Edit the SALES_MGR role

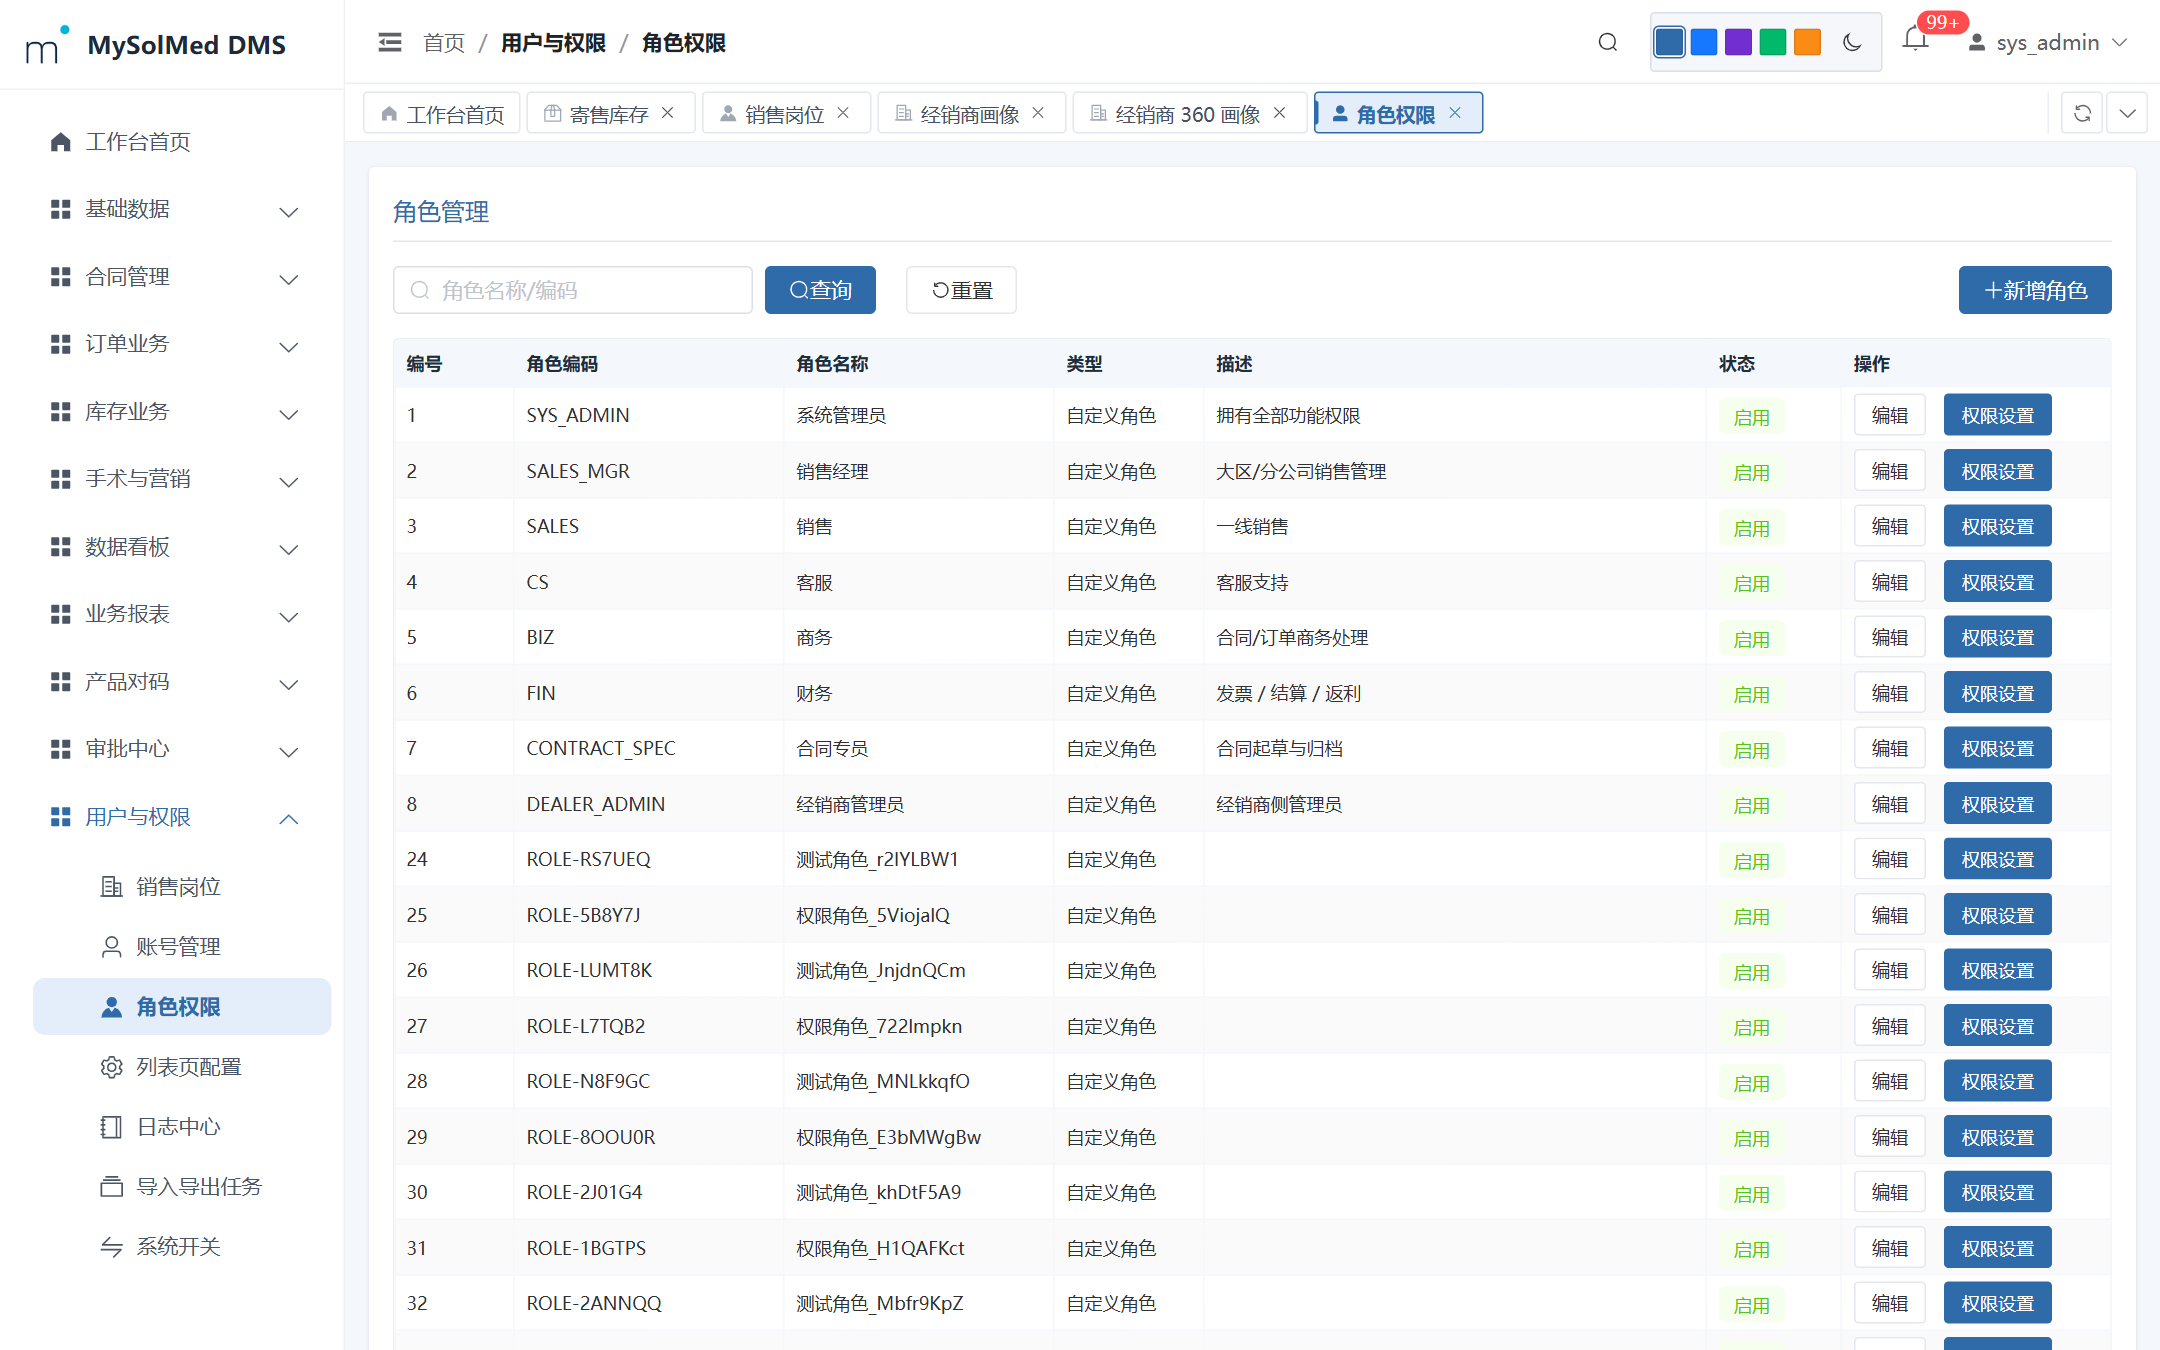coord(1889,471)
